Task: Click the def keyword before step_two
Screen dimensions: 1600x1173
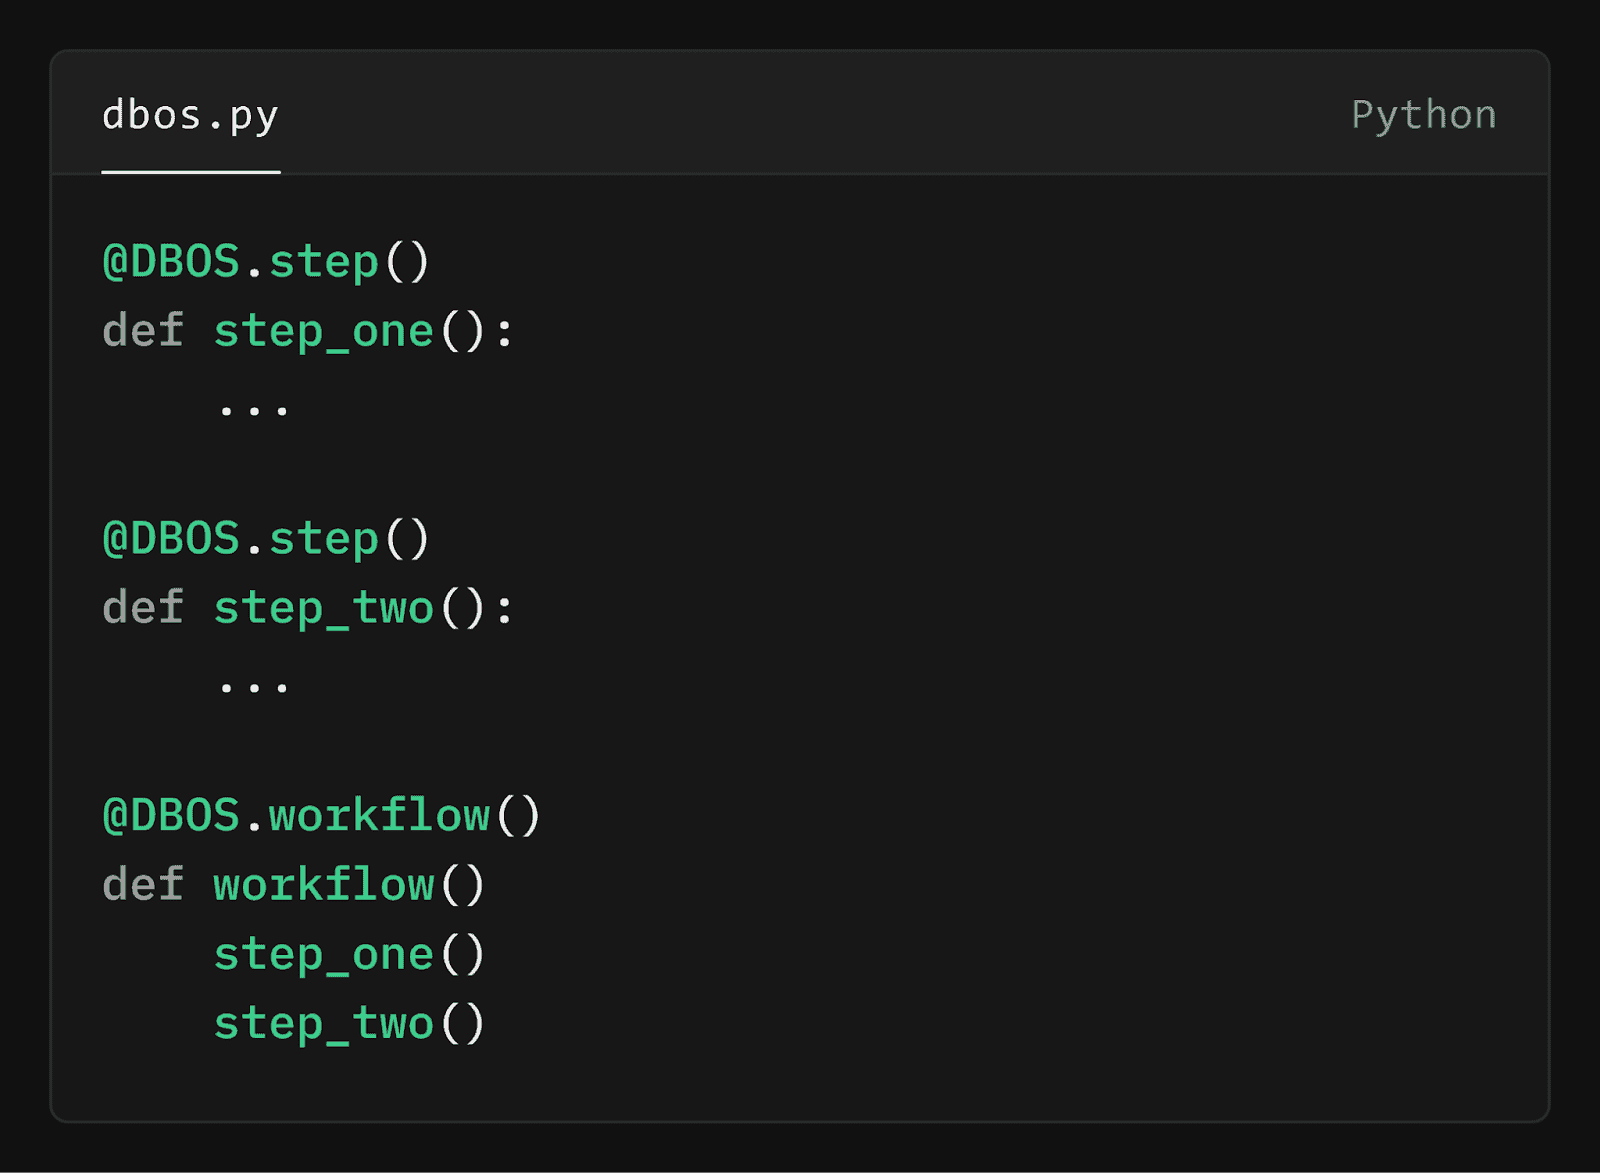Action: point(143,608)
